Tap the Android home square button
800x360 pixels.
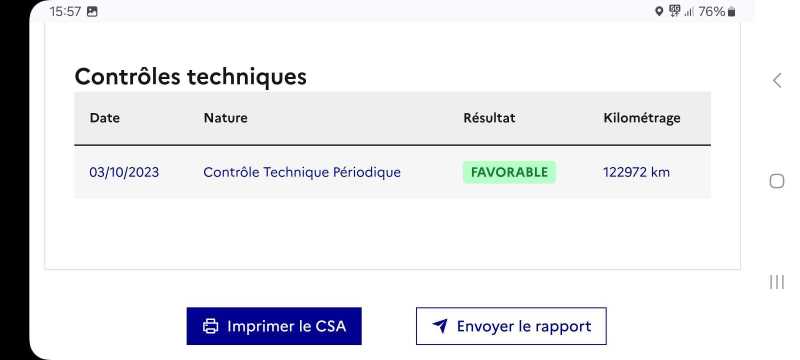coord(777,181)
